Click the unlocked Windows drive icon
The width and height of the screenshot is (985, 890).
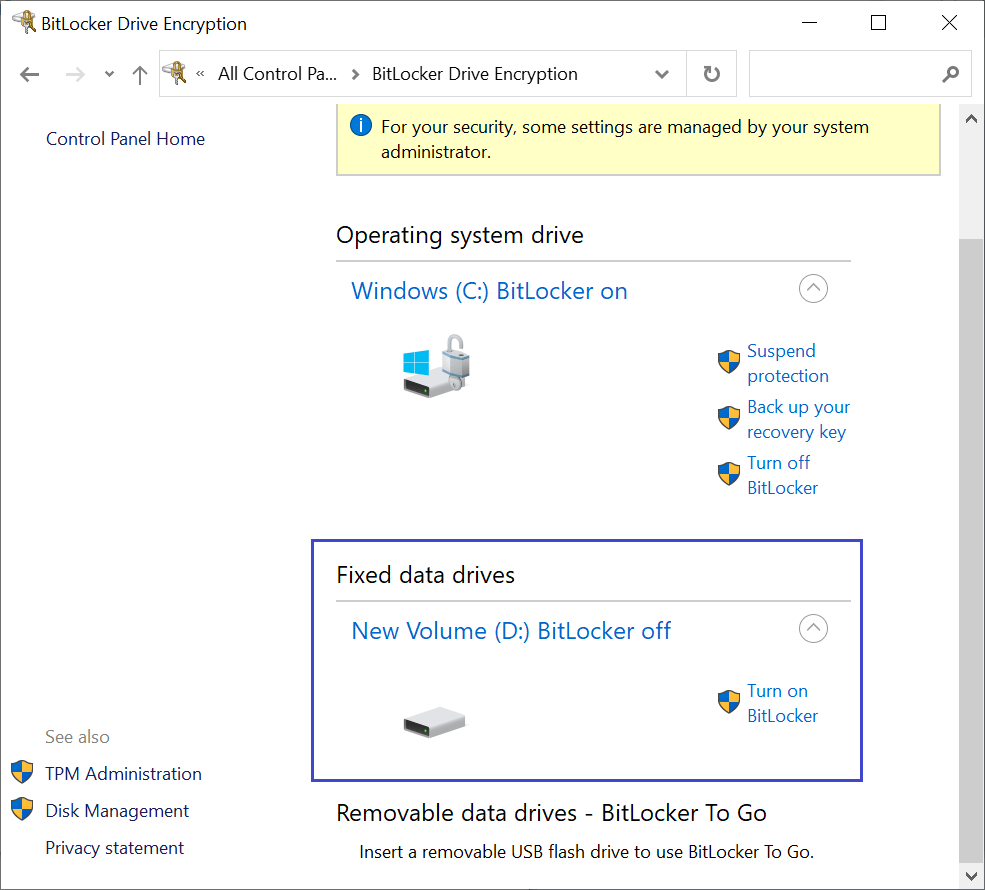(437, 366)
